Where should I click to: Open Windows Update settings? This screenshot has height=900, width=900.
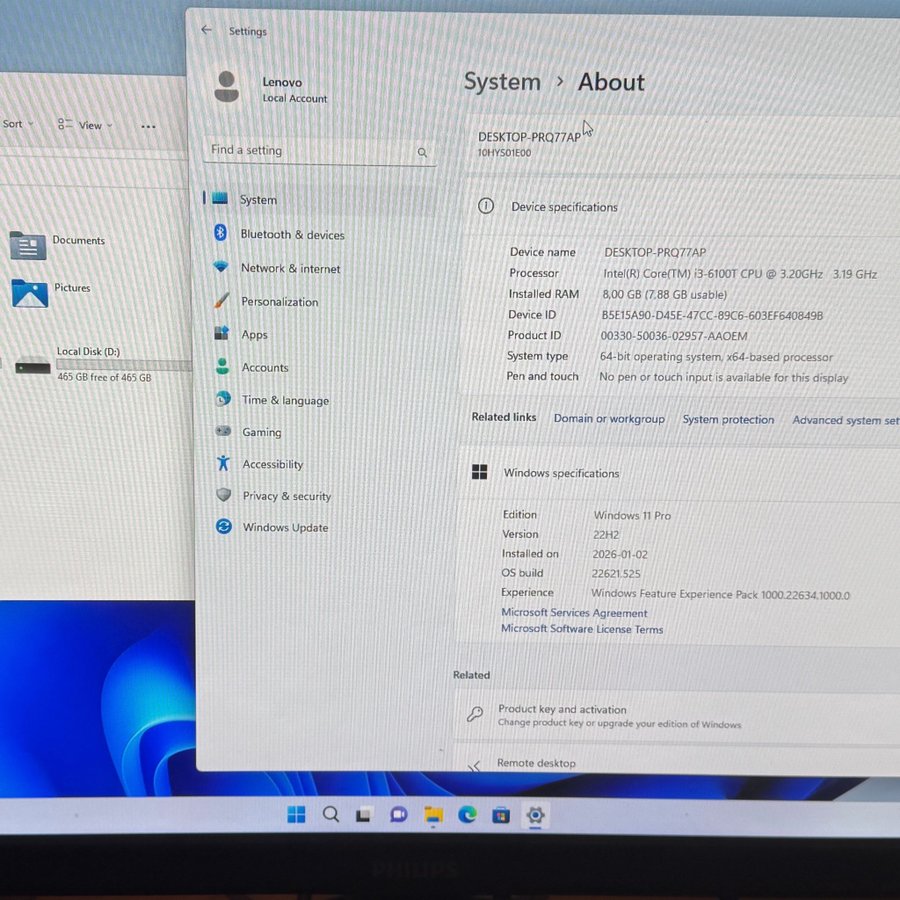pyautogui.click(x=285, y=528)
